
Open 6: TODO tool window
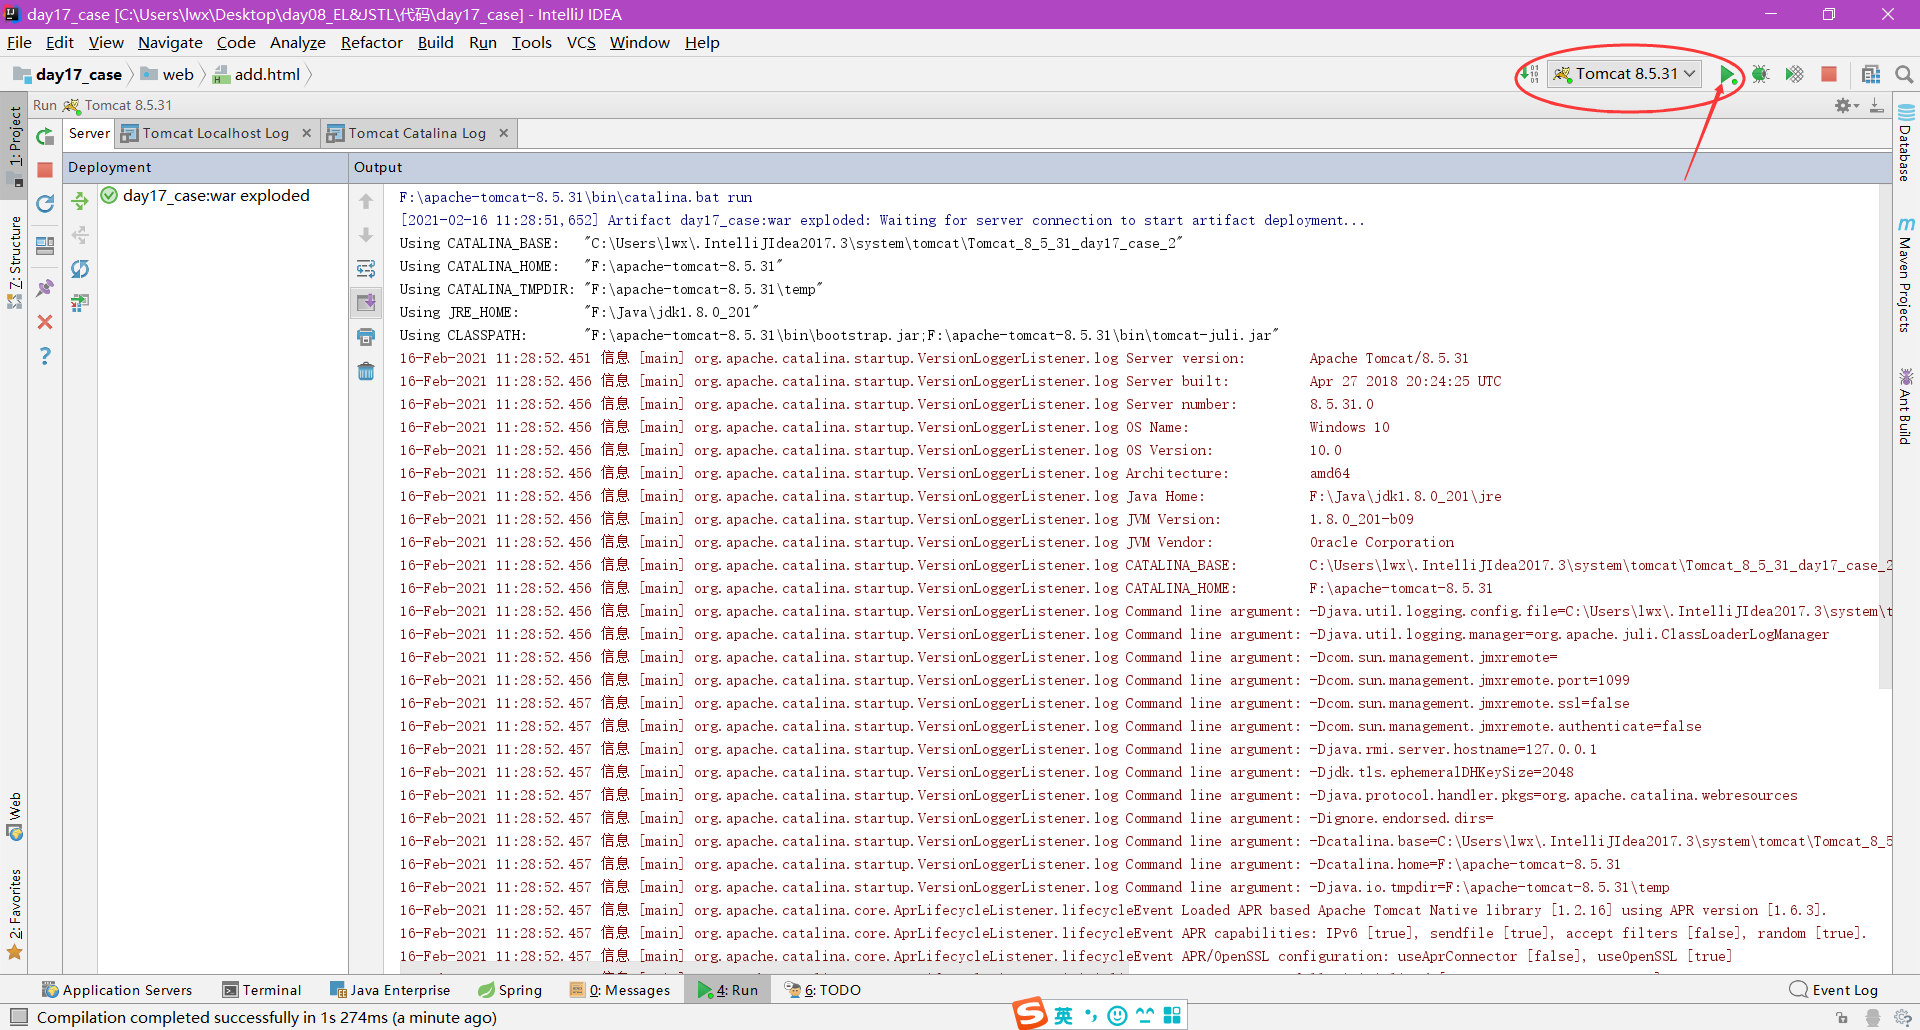(823, 990)
